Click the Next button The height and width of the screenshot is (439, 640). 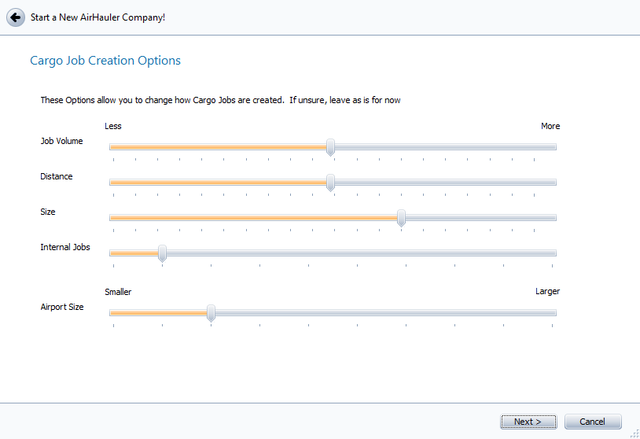(528, 421)
